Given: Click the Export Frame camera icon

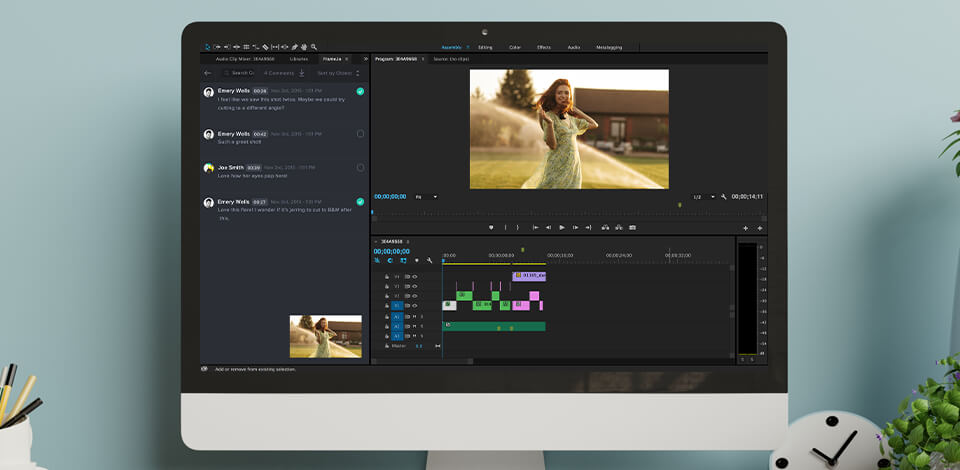Looking at the screenshot, I should click(633, 227).
